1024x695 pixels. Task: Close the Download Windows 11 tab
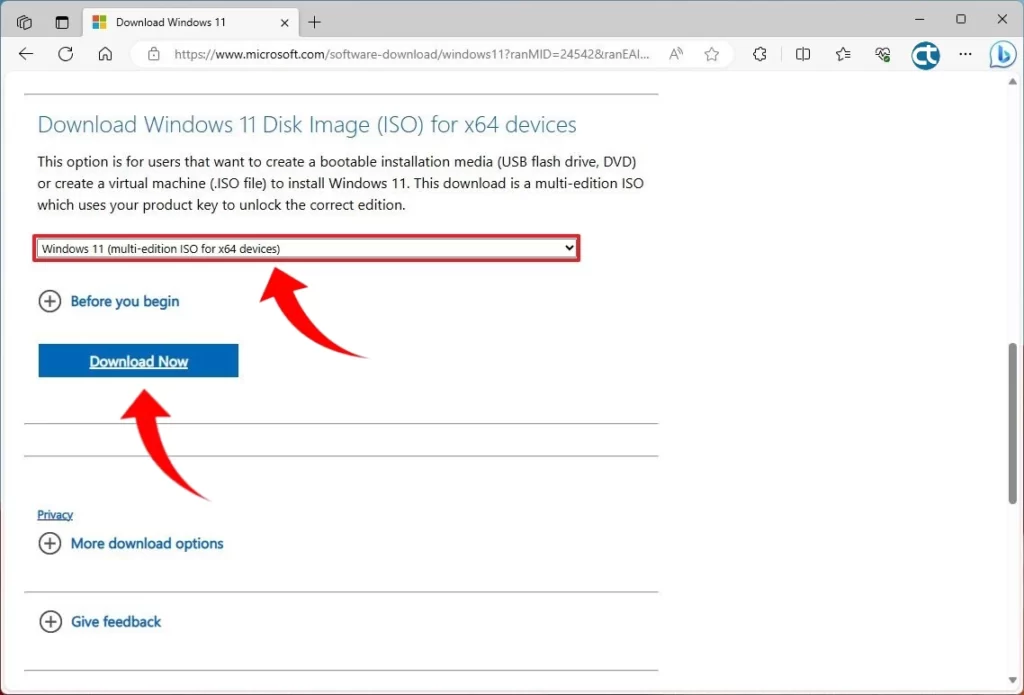point(285,23)
